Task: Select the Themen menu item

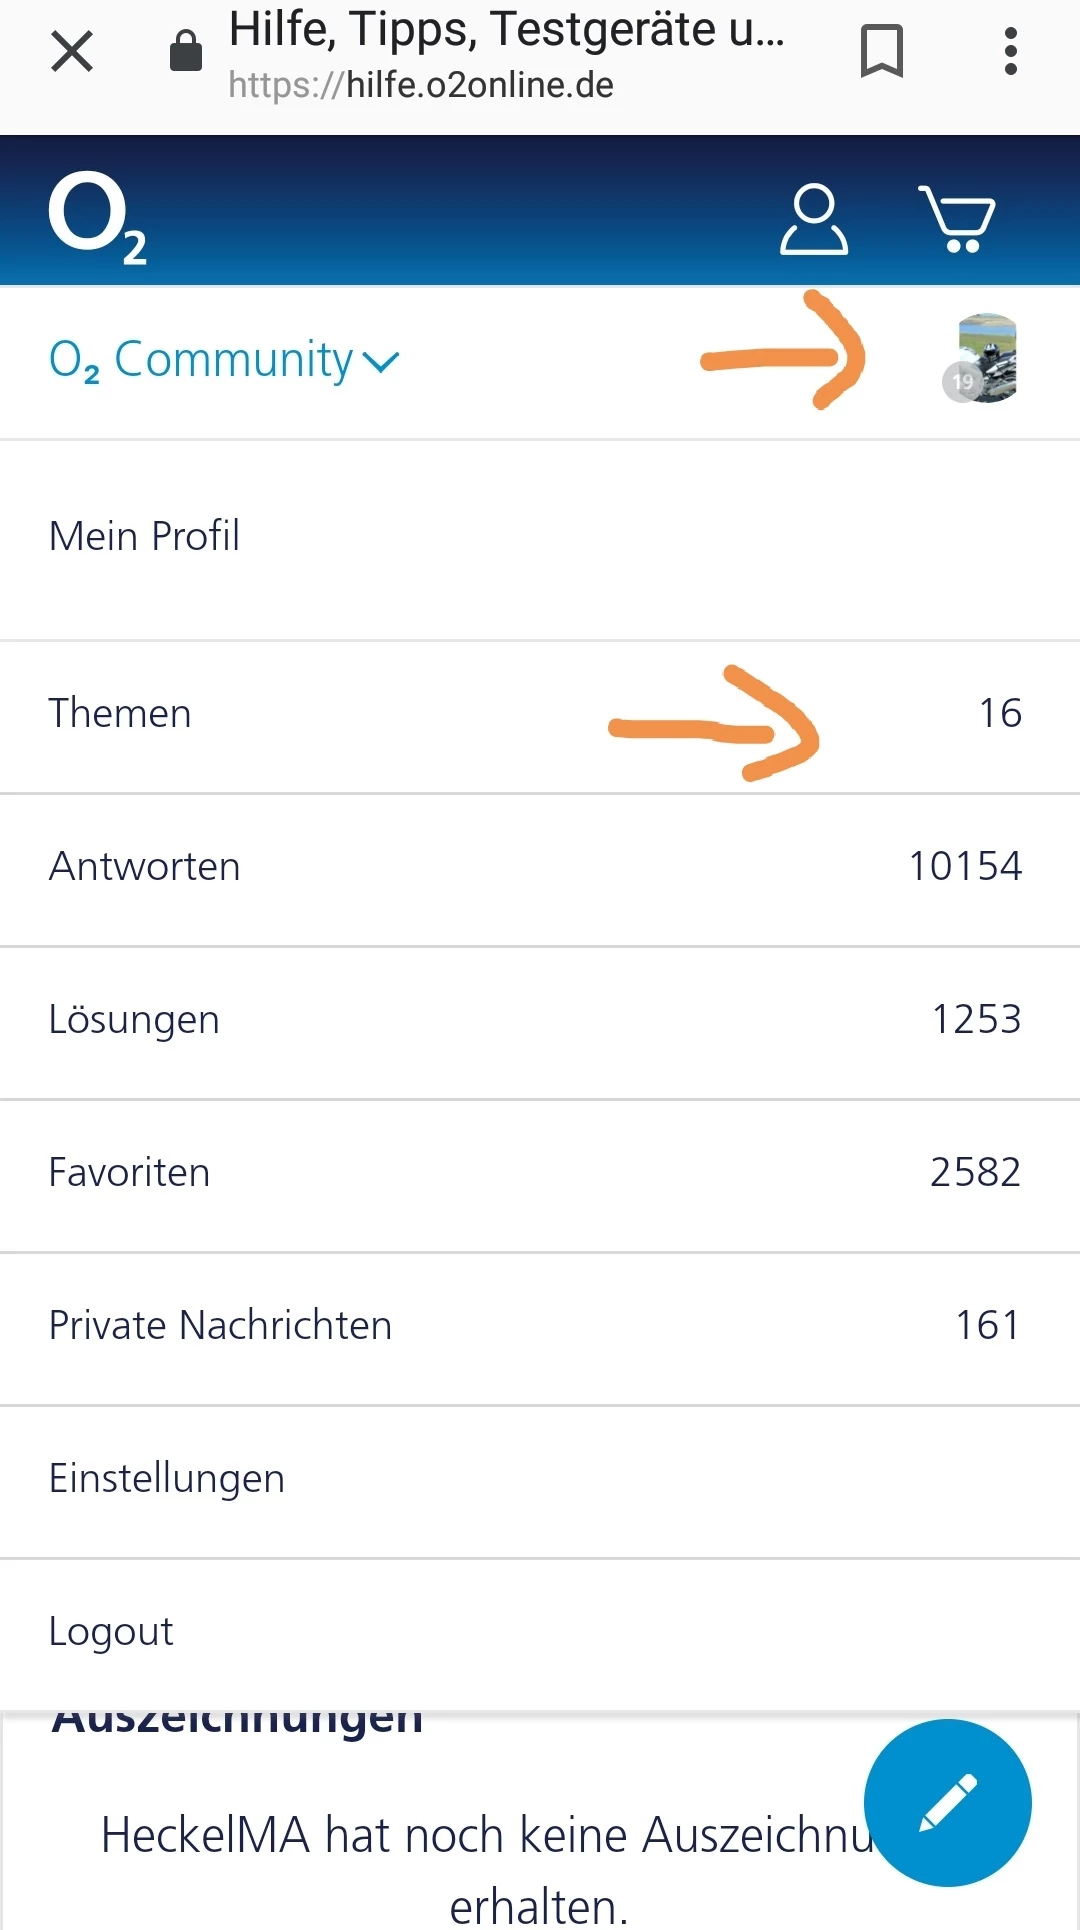Action: [x=120, y=714]
